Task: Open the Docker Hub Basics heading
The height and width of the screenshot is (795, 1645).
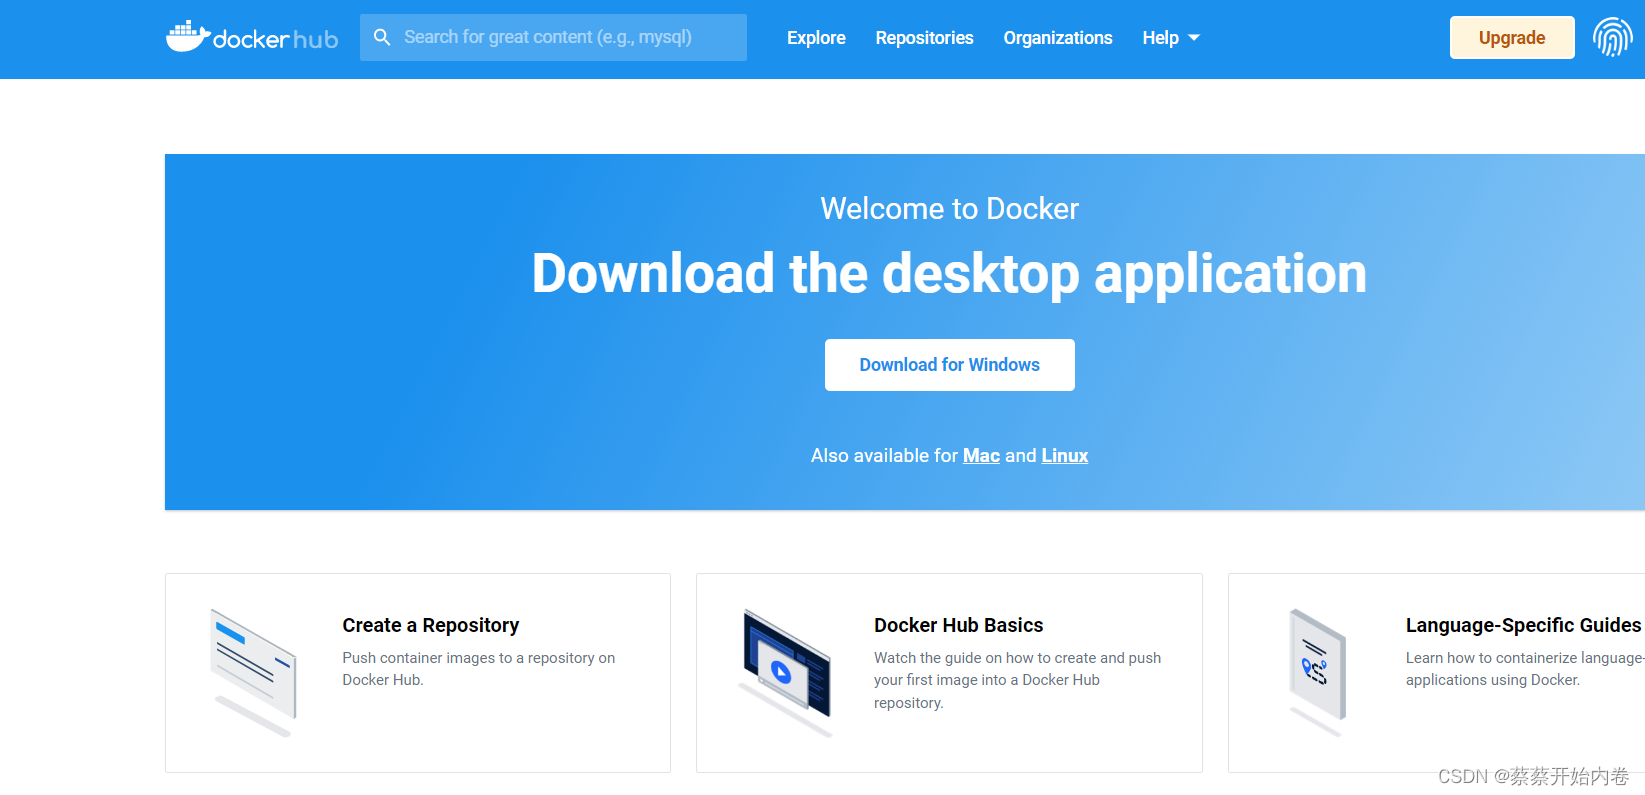Action: pyautogui.click(x=958, y=625)
